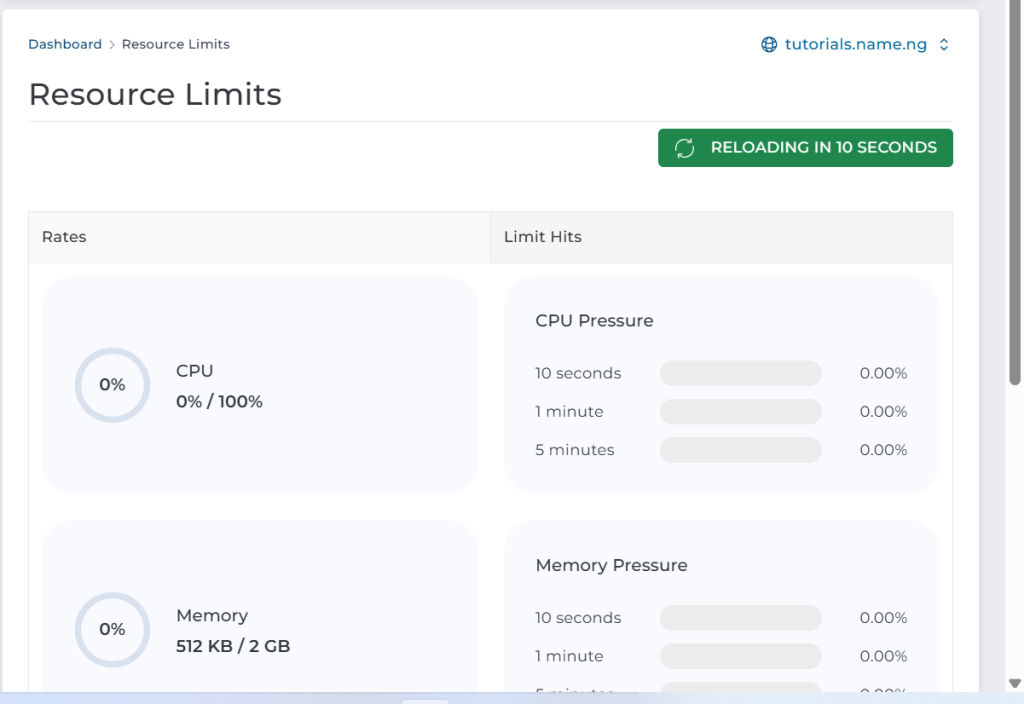Click the CPU 0% circular gauge

pos(112,385)
